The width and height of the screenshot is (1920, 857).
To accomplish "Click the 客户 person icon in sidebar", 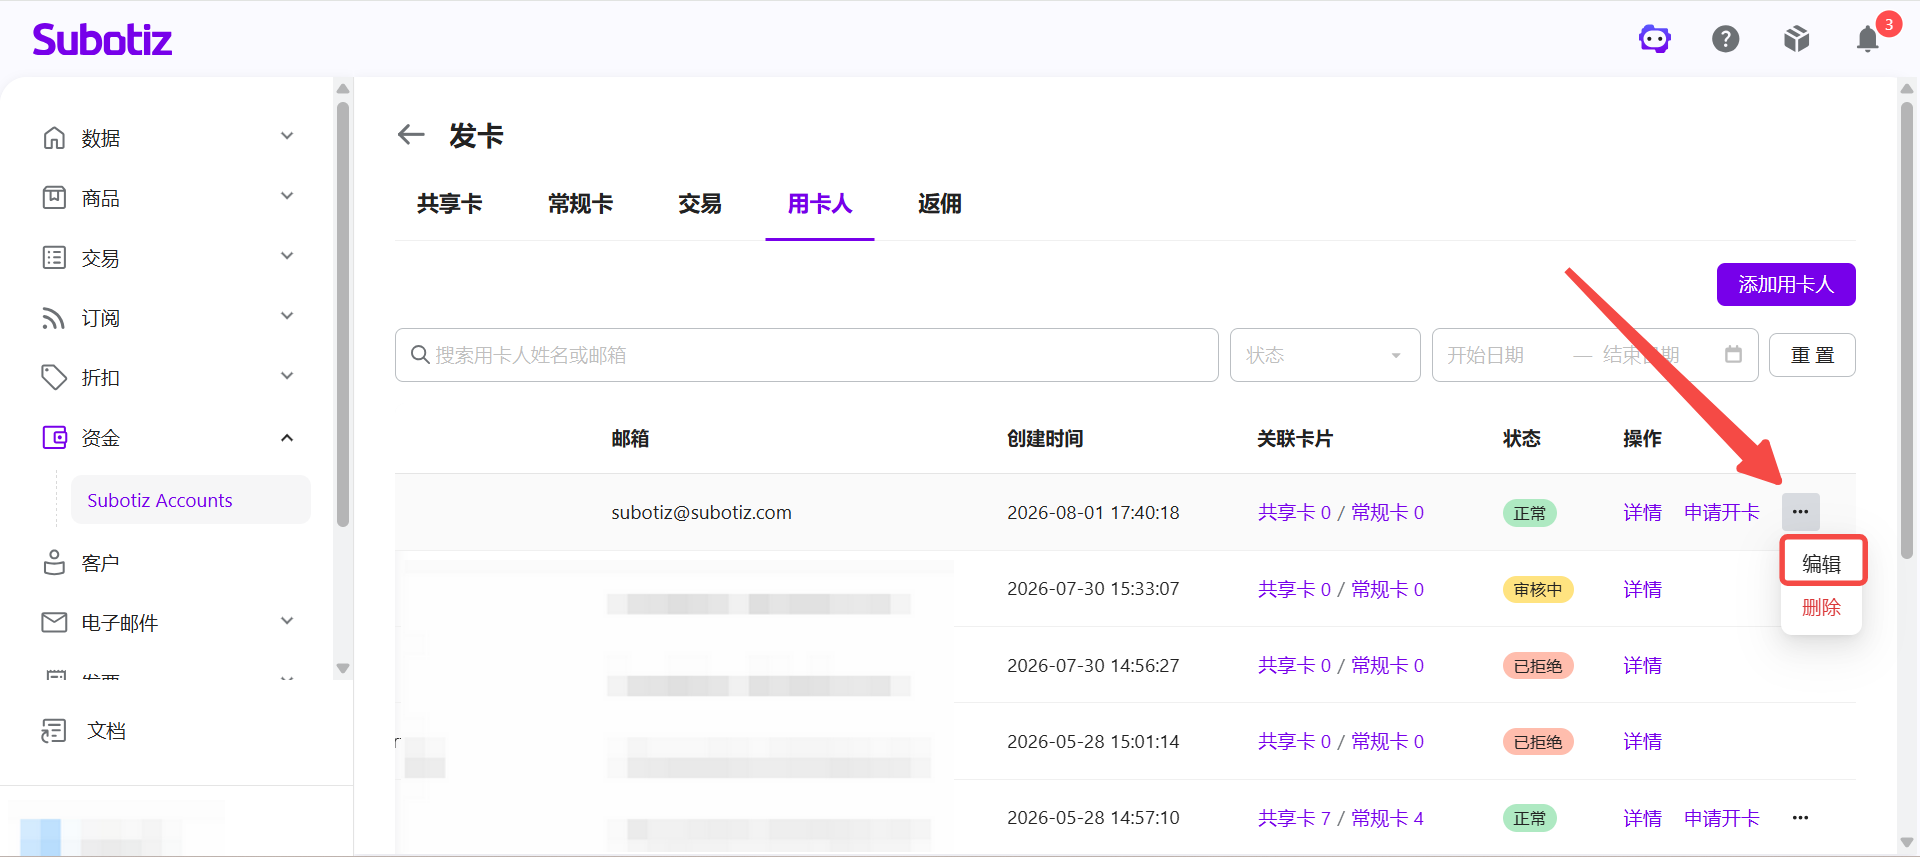I will tap(54, 562).
